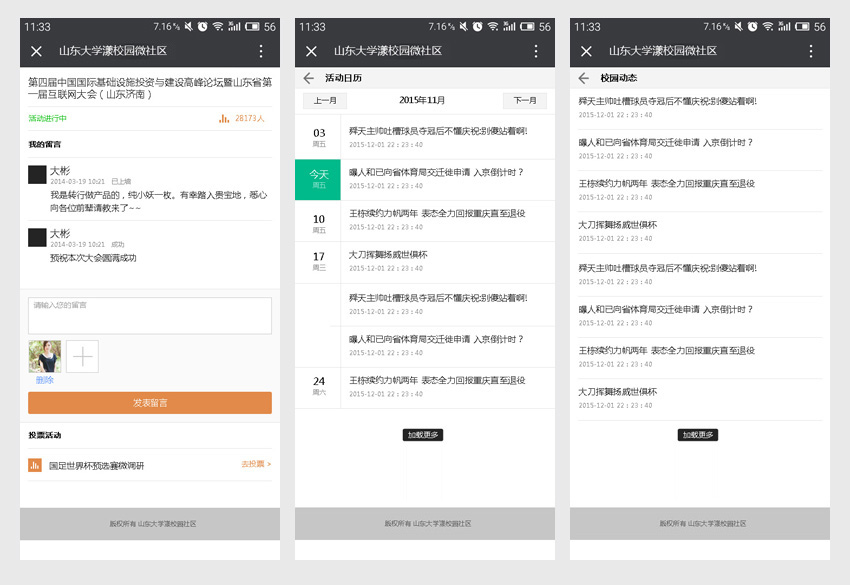The image size is (850, 585).
Task: Select the date cell 24 周六
Action: [x=318, y=386]
